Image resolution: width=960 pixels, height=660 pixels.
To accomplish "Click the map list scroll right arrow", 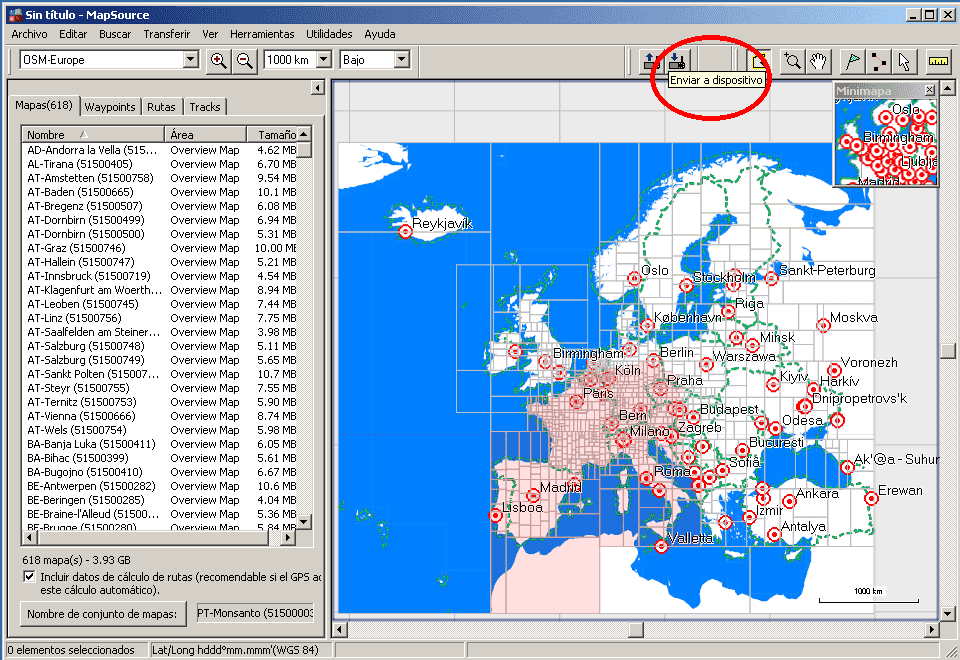I will click(287, 538).
